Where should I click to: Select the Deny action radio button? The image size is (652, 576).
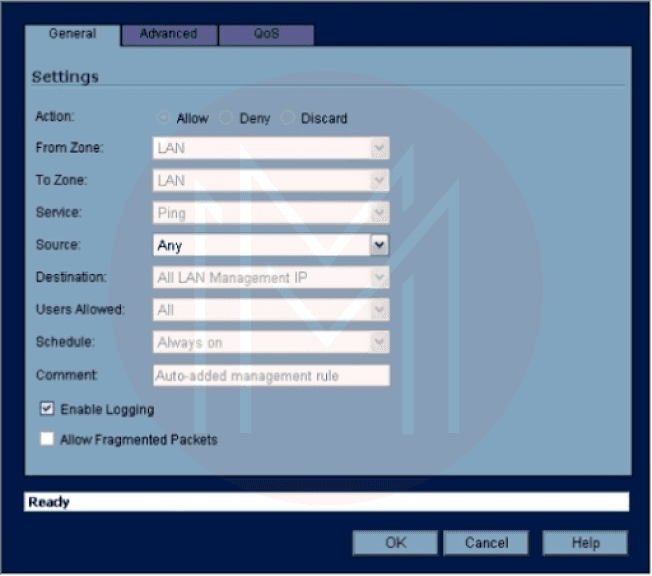227,118
